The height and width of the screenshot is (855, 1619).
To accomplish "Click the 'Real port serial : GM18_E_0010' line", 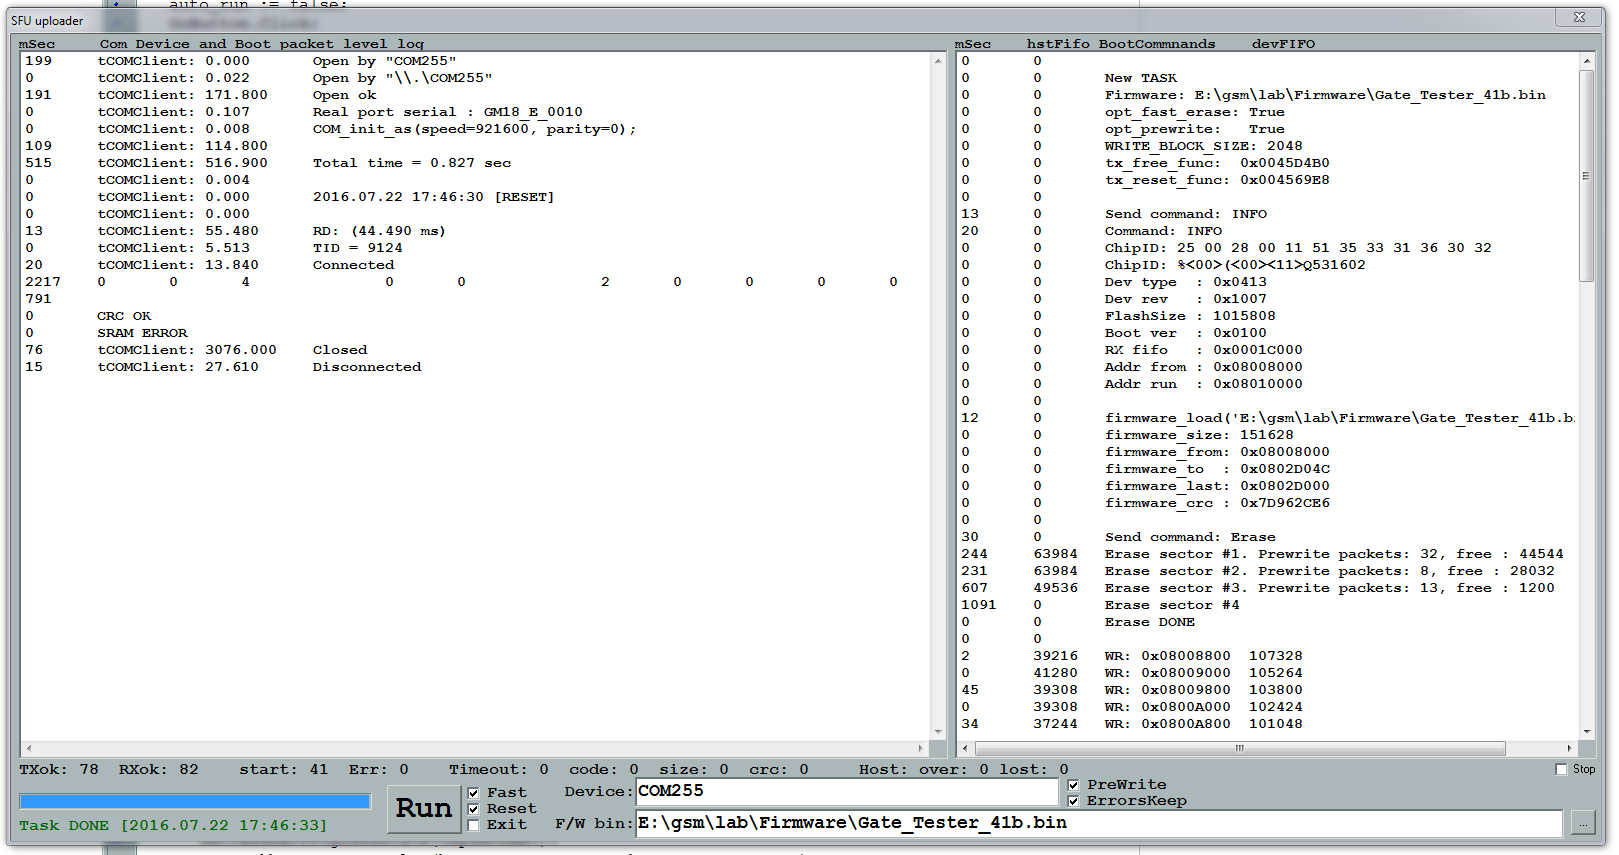I will coord(447,112).
